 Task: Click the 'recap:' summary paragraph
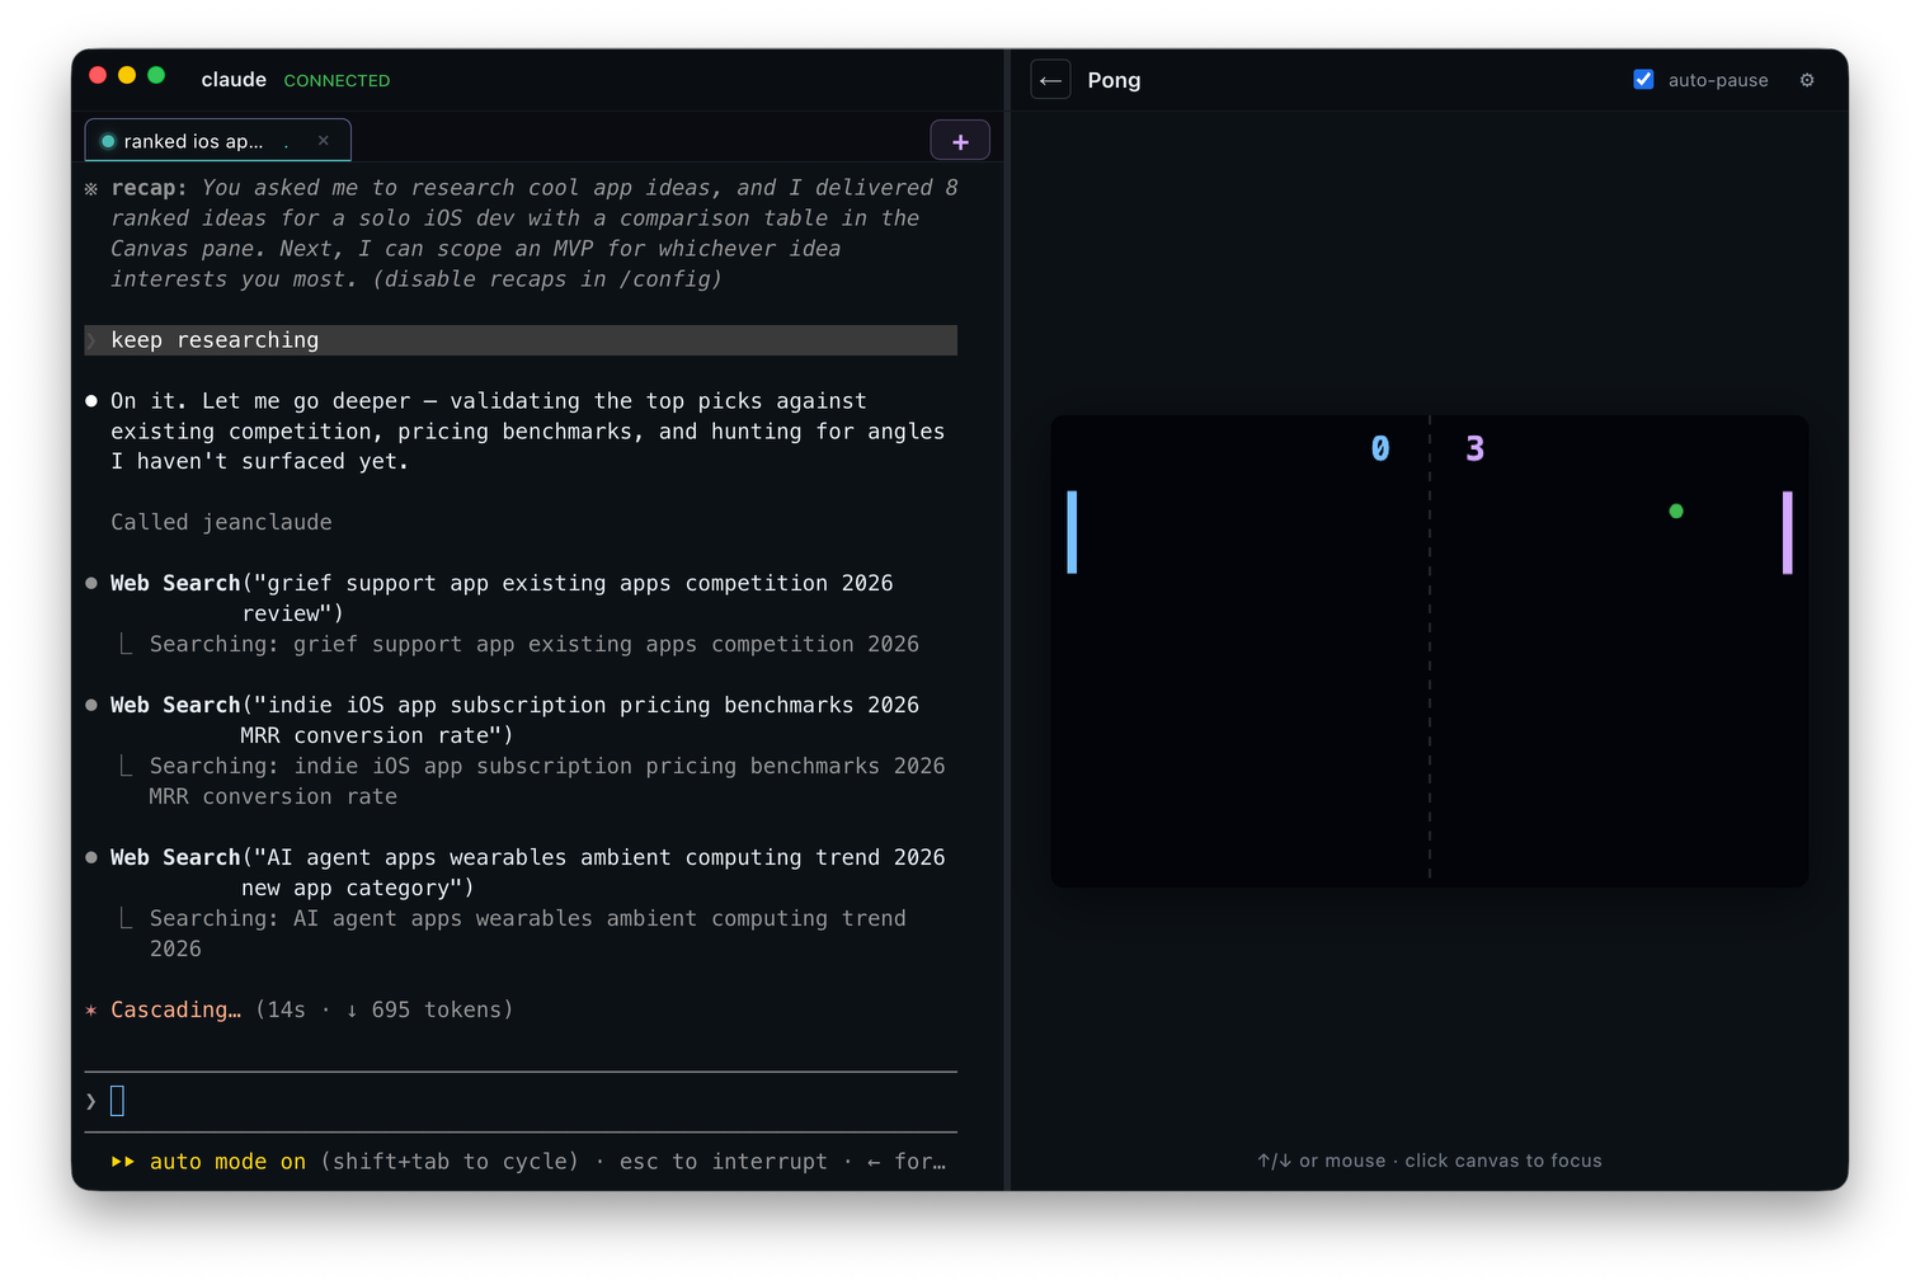point(534,233)
